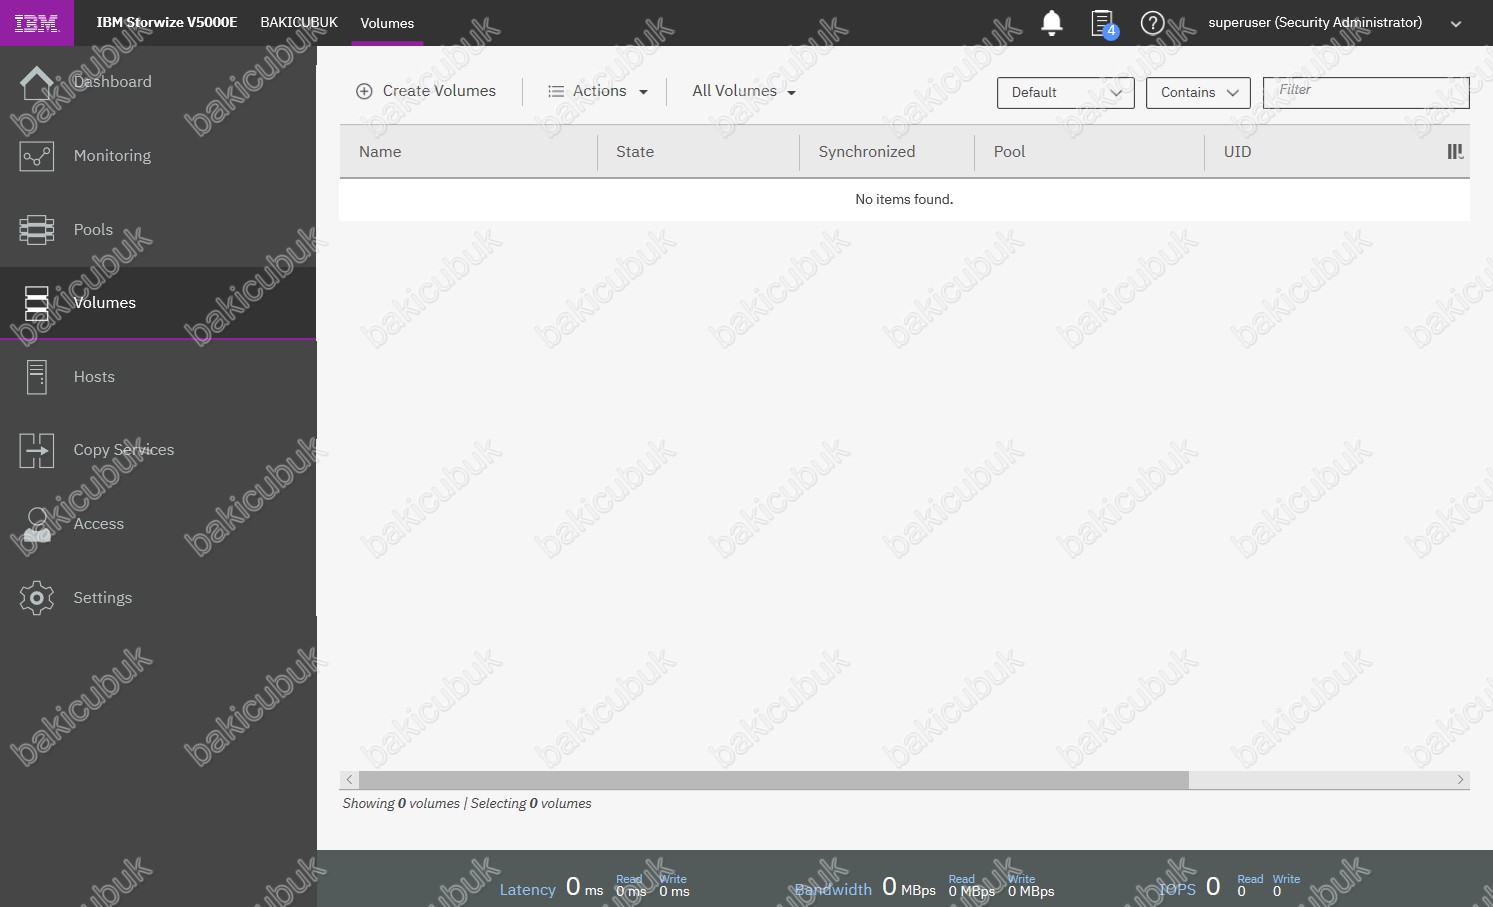Click the No items found message
Image resolution: width=1493 pixels, height=907 pixels.
[x=904, y=200]
